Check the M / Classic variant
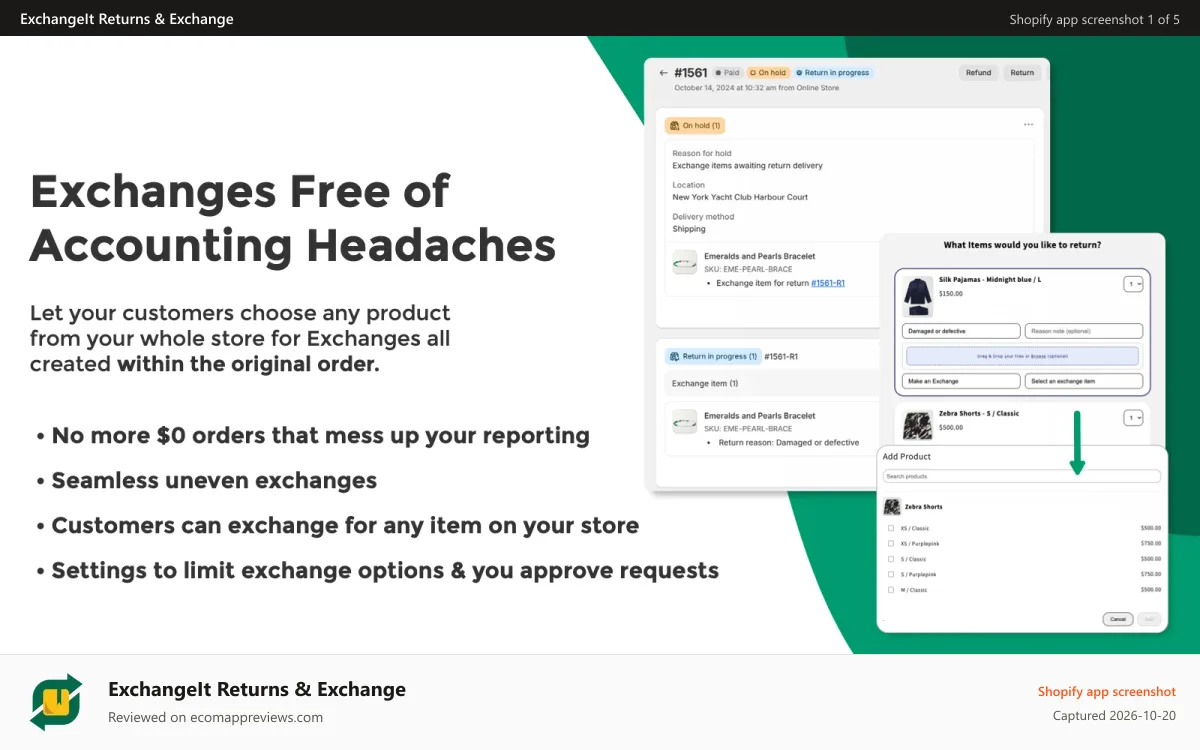Viewport: 1200px width, 750px height. click(x=890, y=590)
